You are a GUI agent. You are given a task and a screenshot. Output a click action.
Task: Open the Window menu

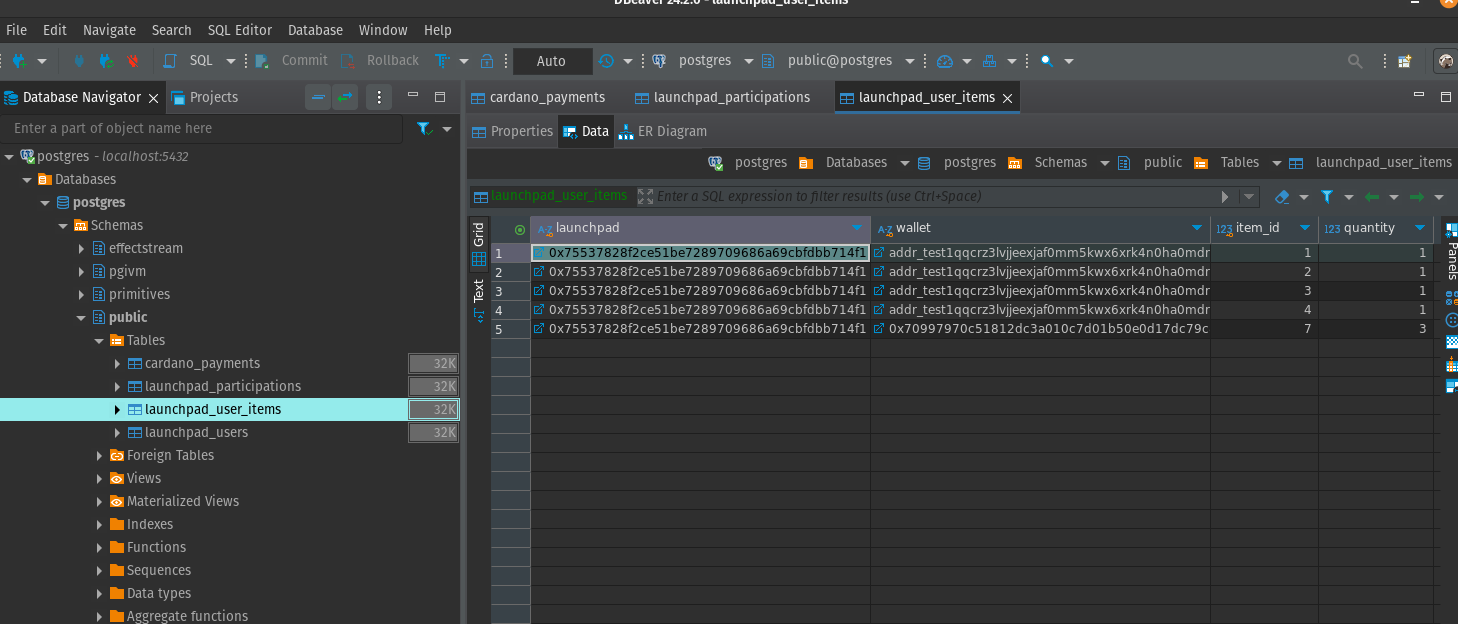click(x=383, y=30)
